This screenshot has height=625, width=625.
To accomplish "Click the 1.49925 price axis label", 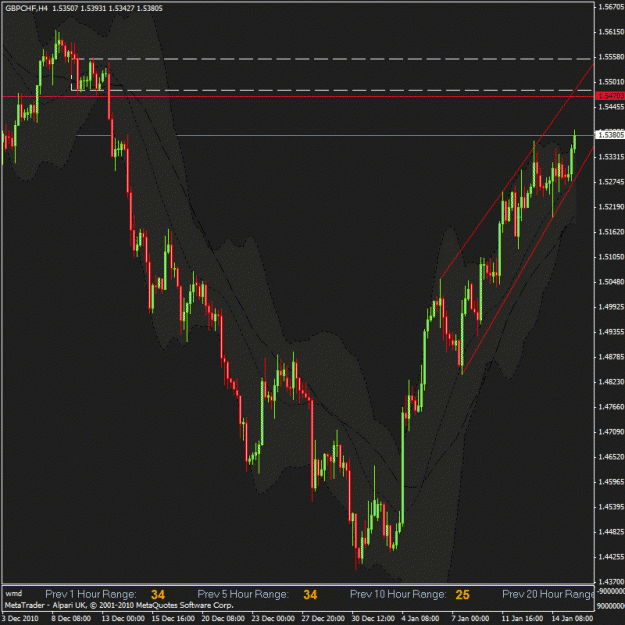I will [611, 307].
